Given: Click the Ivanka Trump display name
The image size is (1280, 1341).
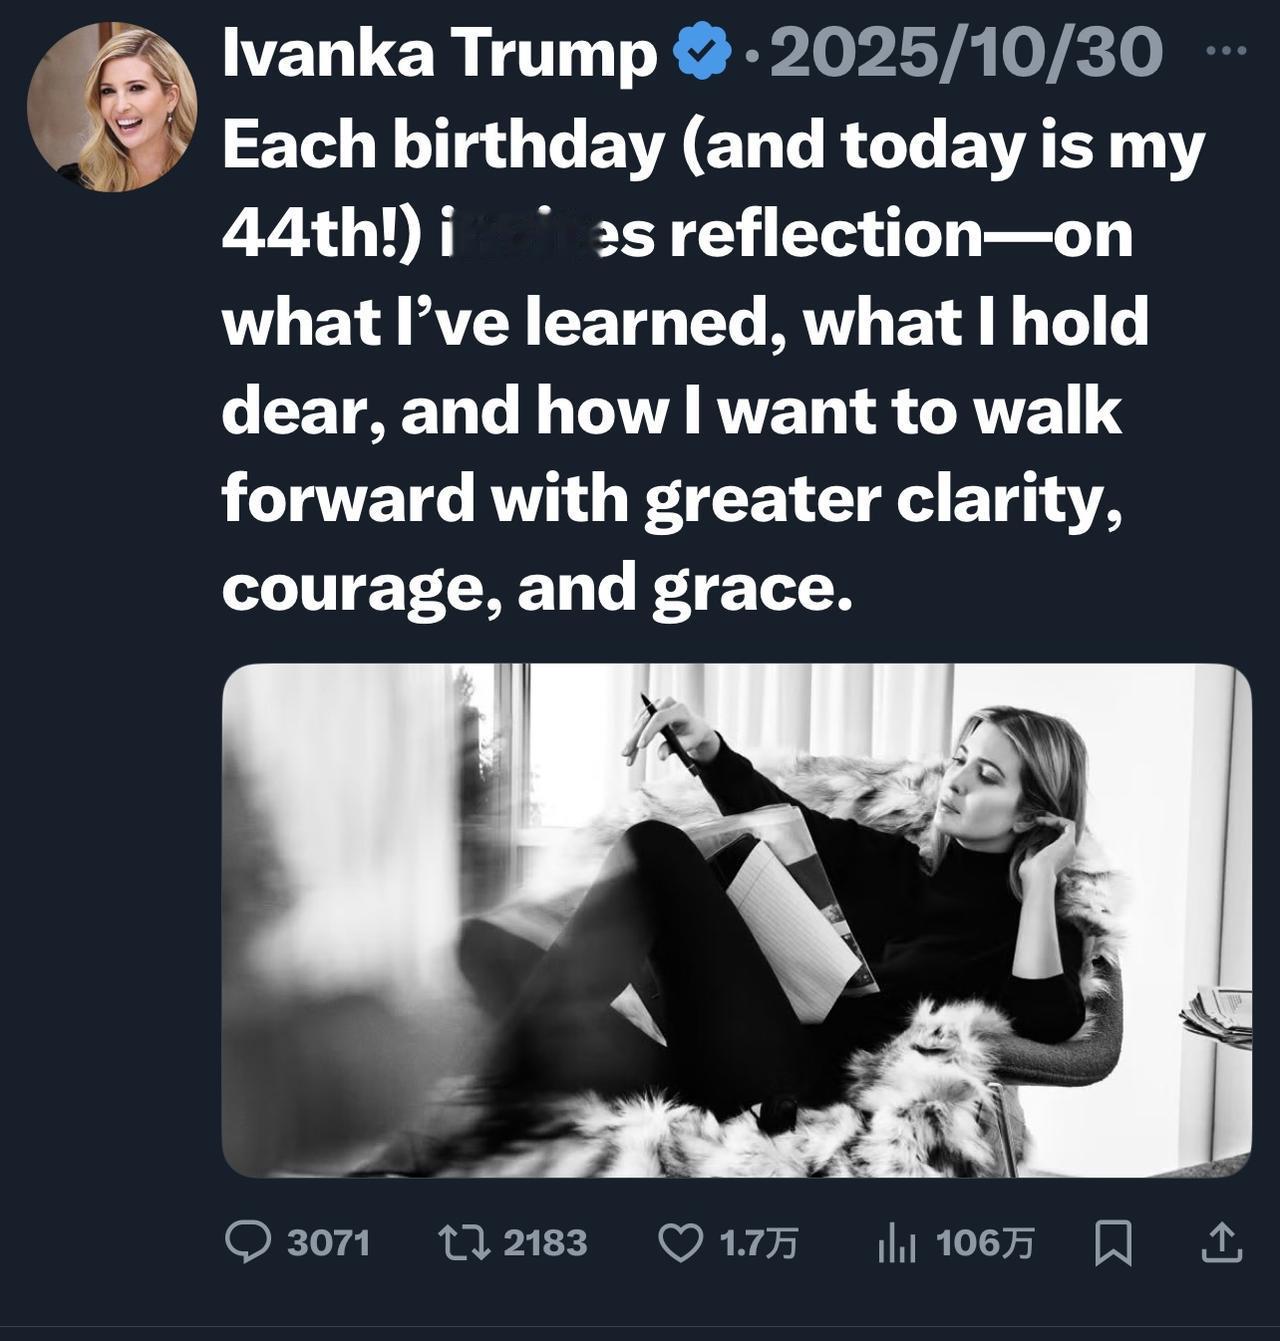Looking at the screenshot, I should click(440, 53).
